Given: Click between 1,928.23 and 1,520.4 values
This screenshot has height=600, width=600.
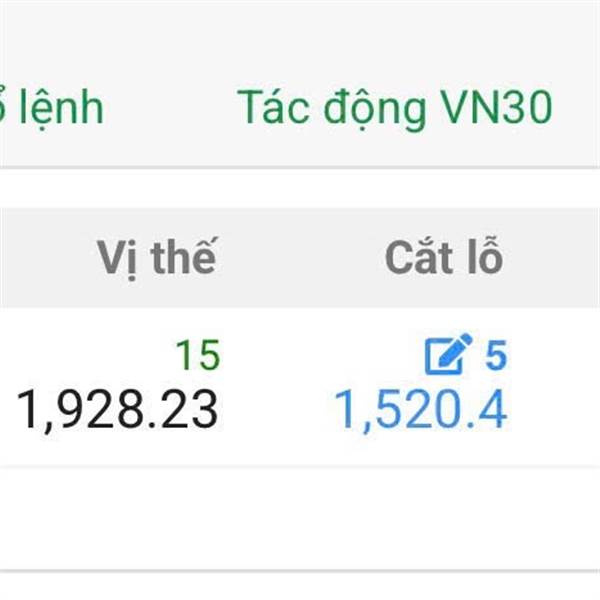Looking at the screenshot, I should [276, 409].
